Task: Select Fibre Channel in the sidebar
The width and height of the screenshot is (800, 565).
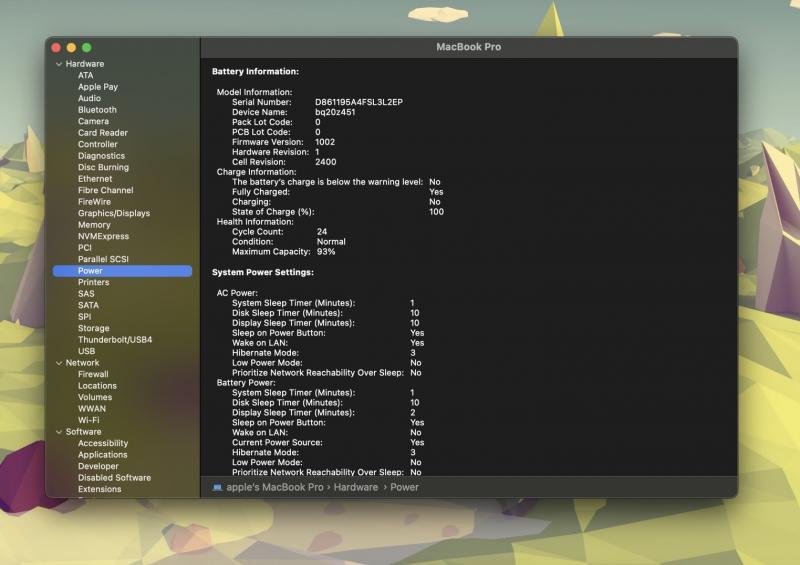Action: pyautogui.click(x=106, y=190)
